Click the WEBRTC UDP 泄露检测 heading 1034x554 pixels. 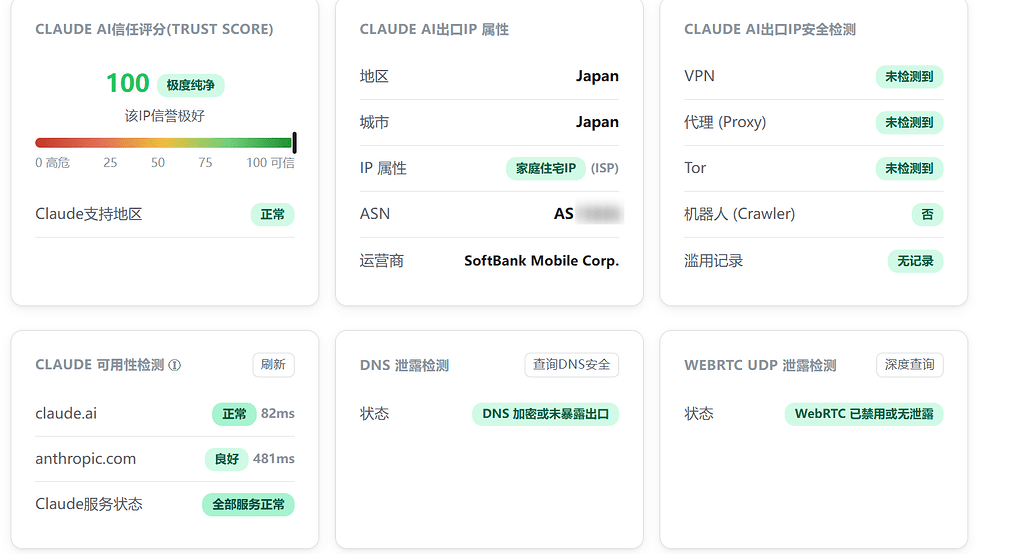pos(760,365)
